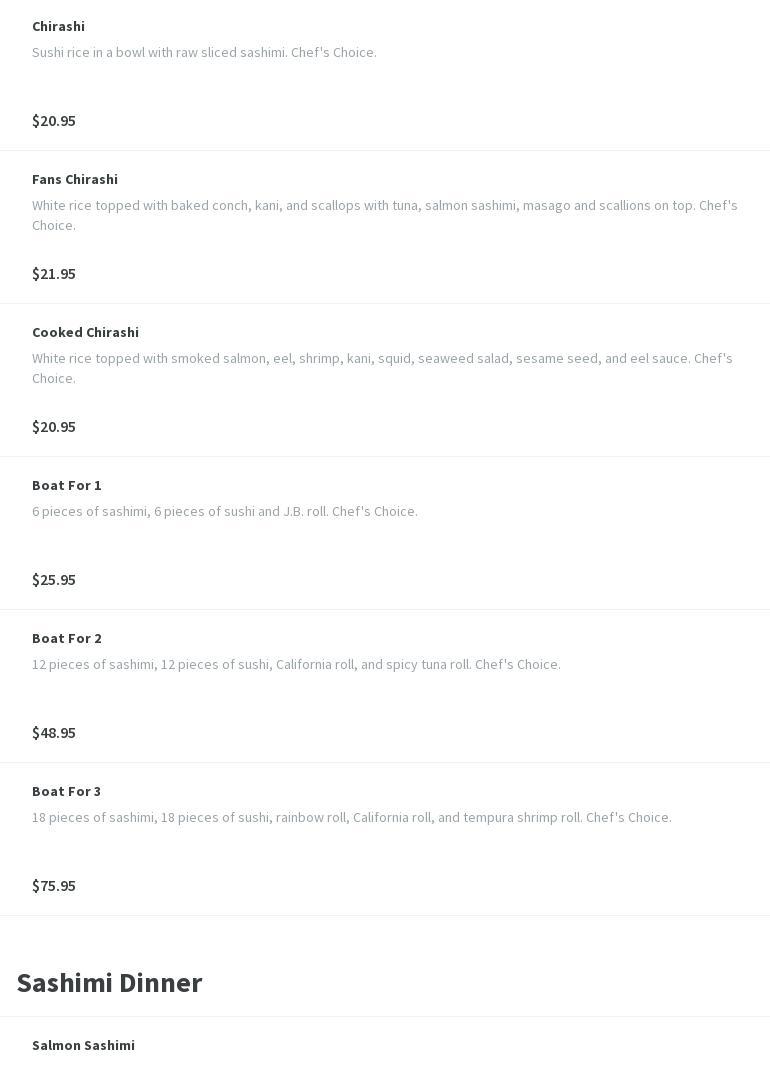770x1086 pixels.
Task: Click Boat For 2 spicy tuna description
Action: (296, 664)
